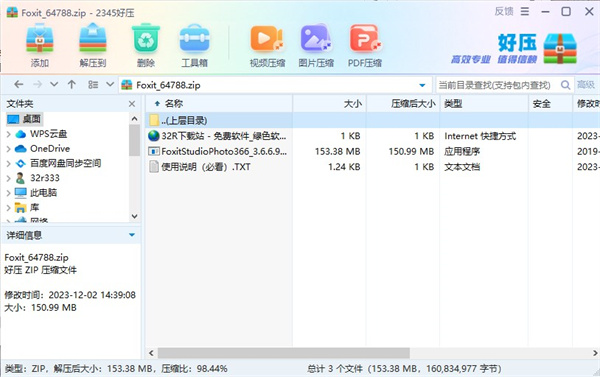
Task: Click the 1.24 KB size cell
Action: pyautogui.click(x=344, y=167)
